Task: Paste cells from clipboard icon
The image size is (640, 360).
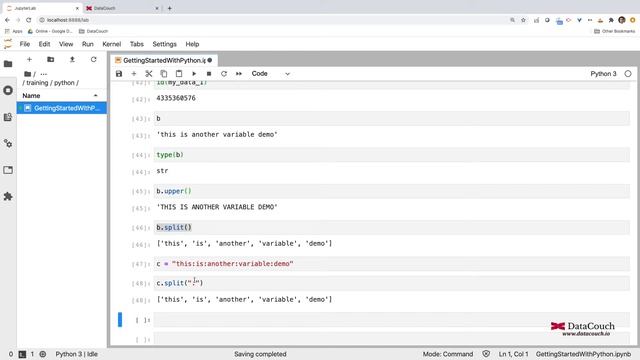Action: [179, 74]
